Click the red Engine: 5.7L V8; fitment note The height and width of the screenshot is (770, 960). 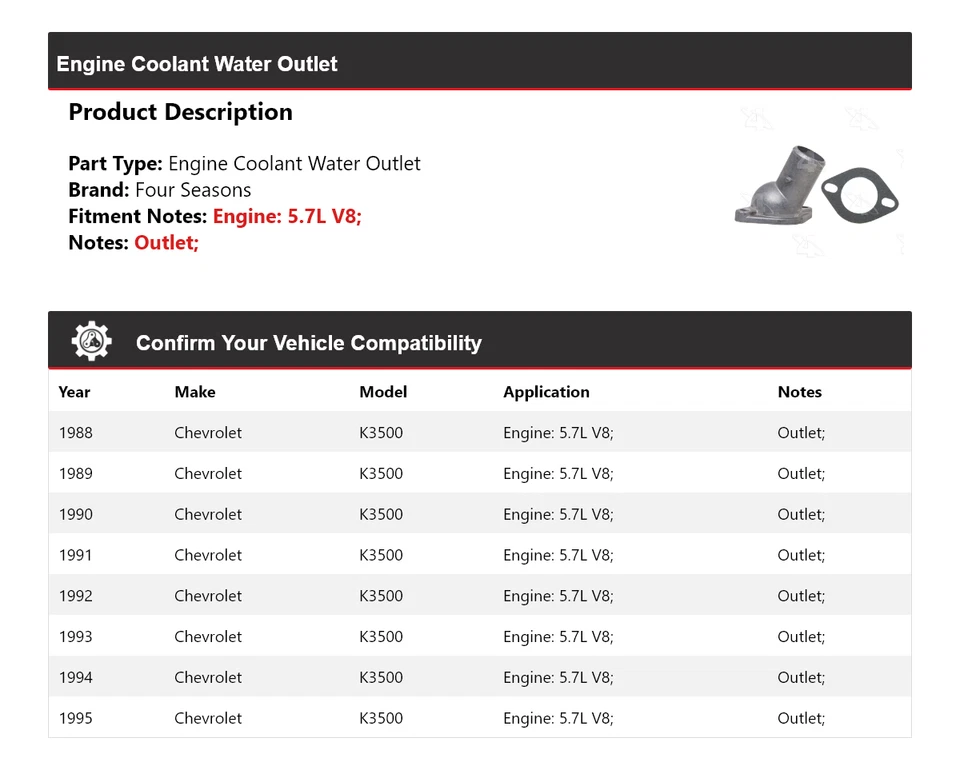(287, 216)
